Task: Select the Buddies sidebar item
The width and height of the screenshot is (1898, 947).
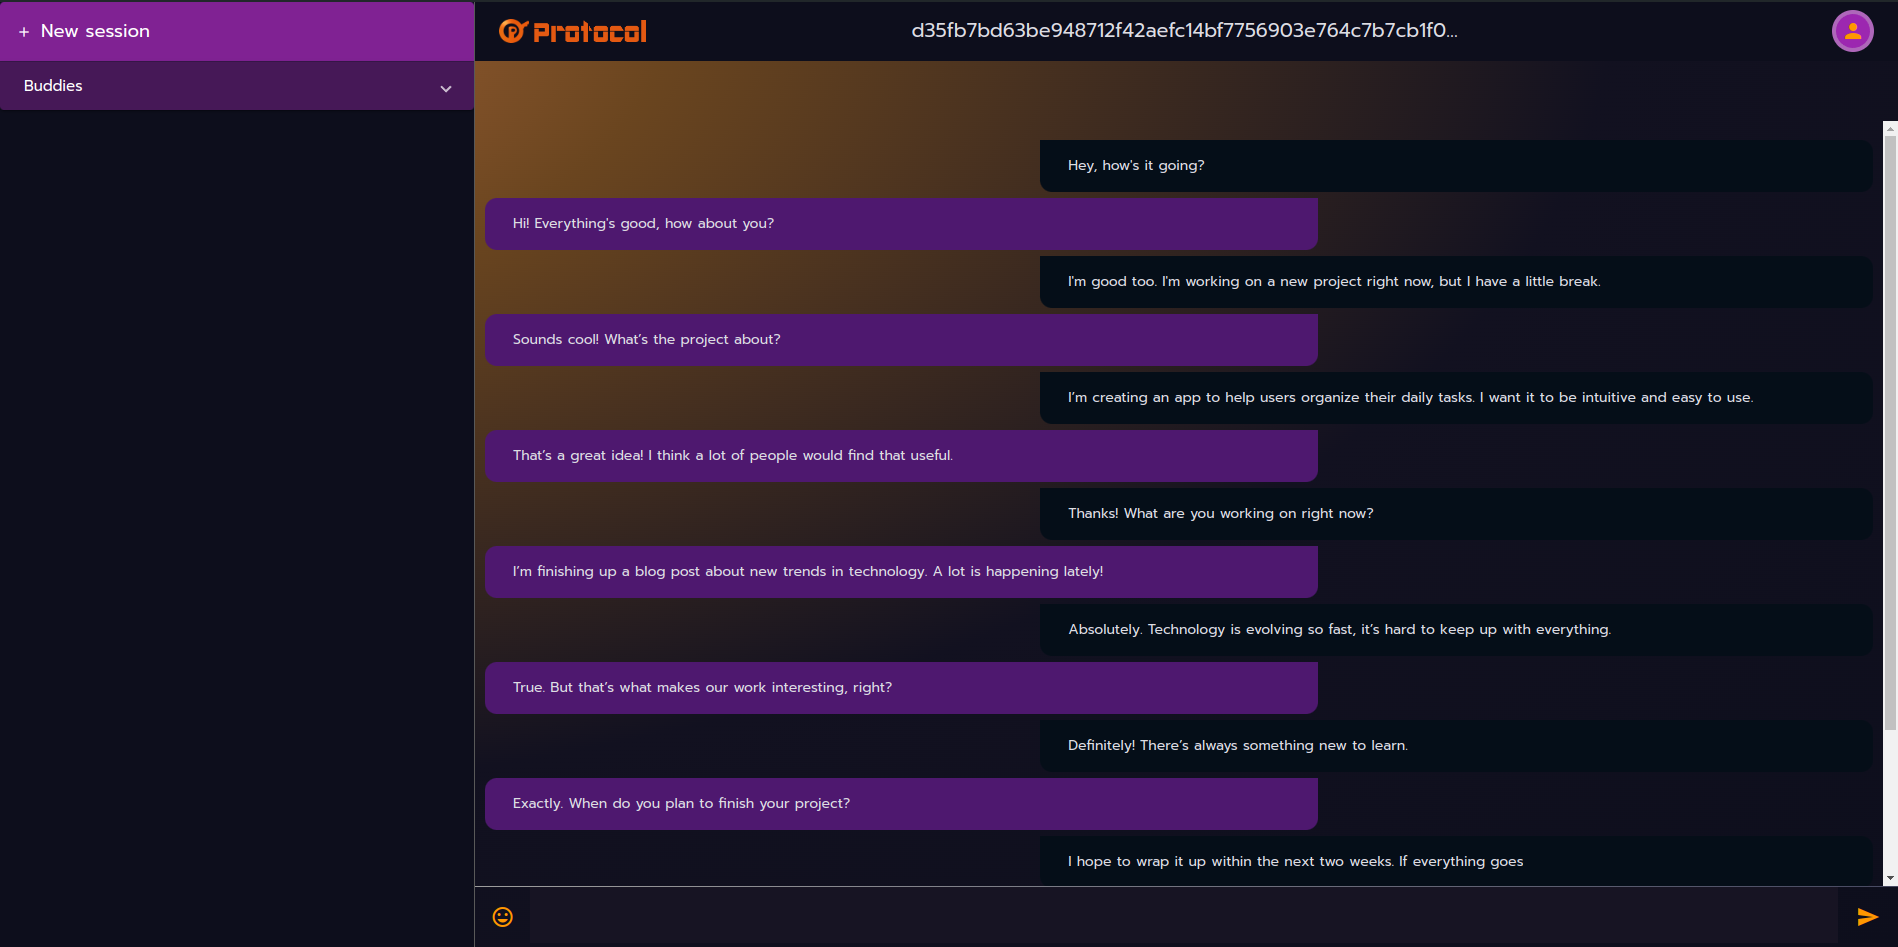Action: click(x=53, y=86)
